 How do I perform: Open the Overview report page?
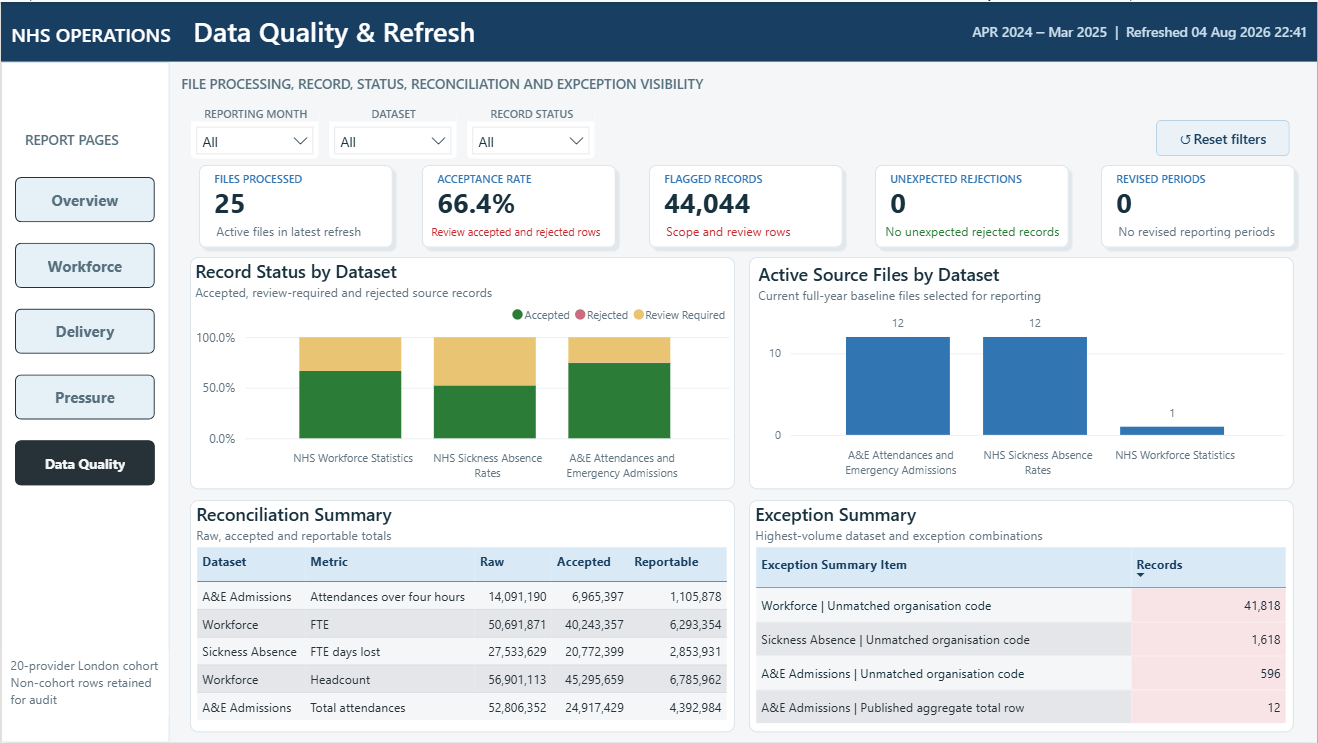tap(85, 200)
